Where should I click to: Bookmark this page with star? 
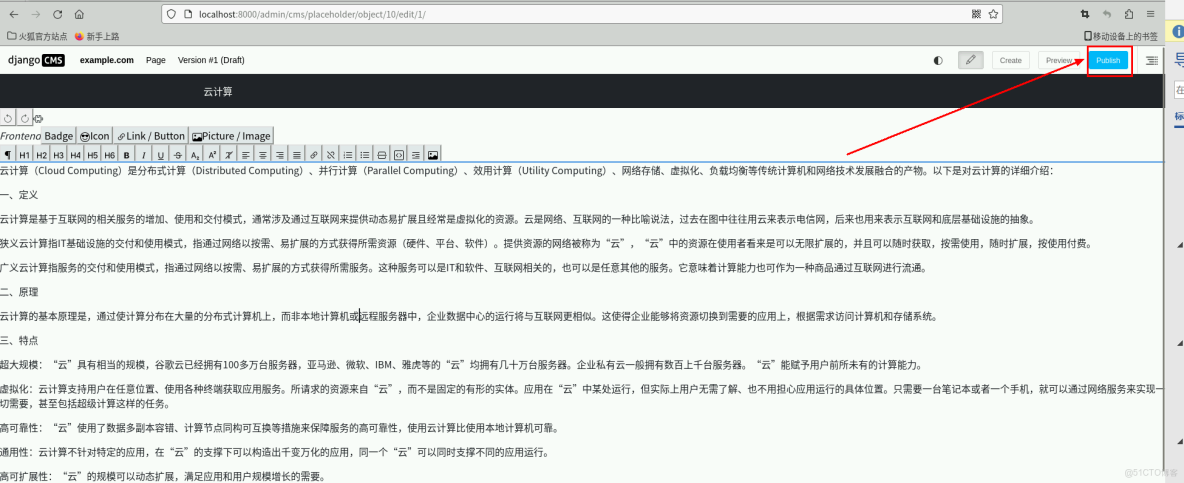pos(993,14)
